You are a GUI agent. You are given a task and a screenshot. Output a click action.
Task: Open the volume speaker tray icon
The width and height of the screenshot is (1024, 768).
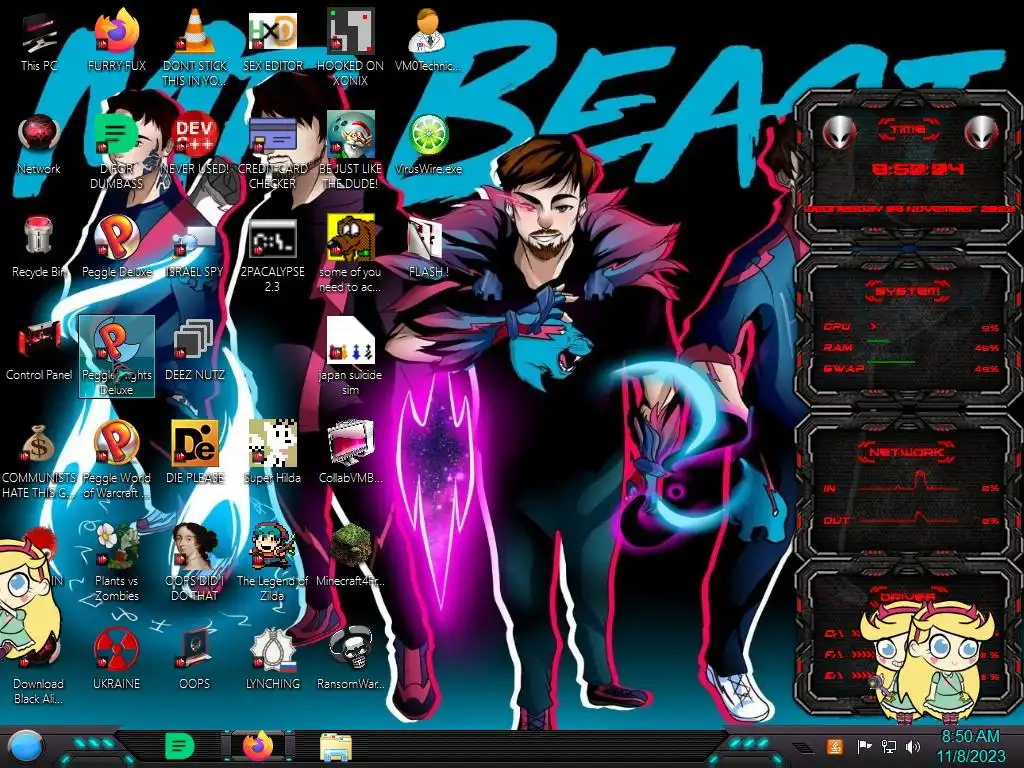click(x=913, y=746)
